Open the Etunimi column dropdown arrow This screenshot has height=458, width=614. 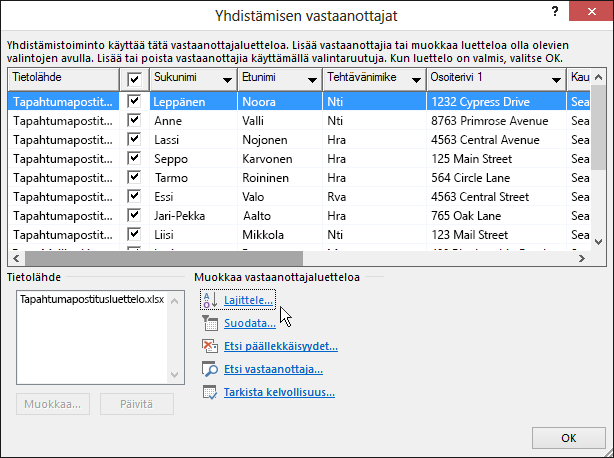pos(312,80)
